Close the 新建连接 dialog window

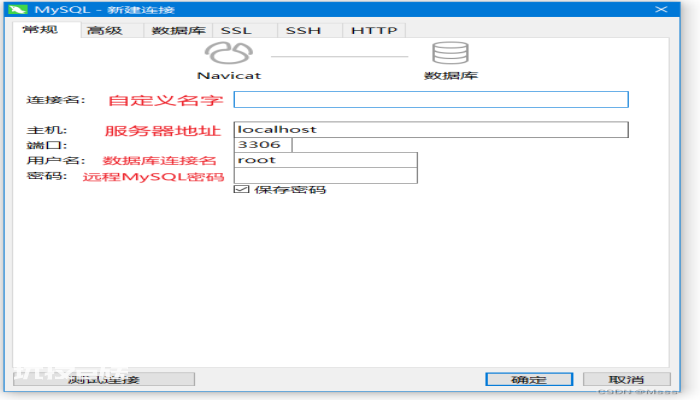(661, 9)
